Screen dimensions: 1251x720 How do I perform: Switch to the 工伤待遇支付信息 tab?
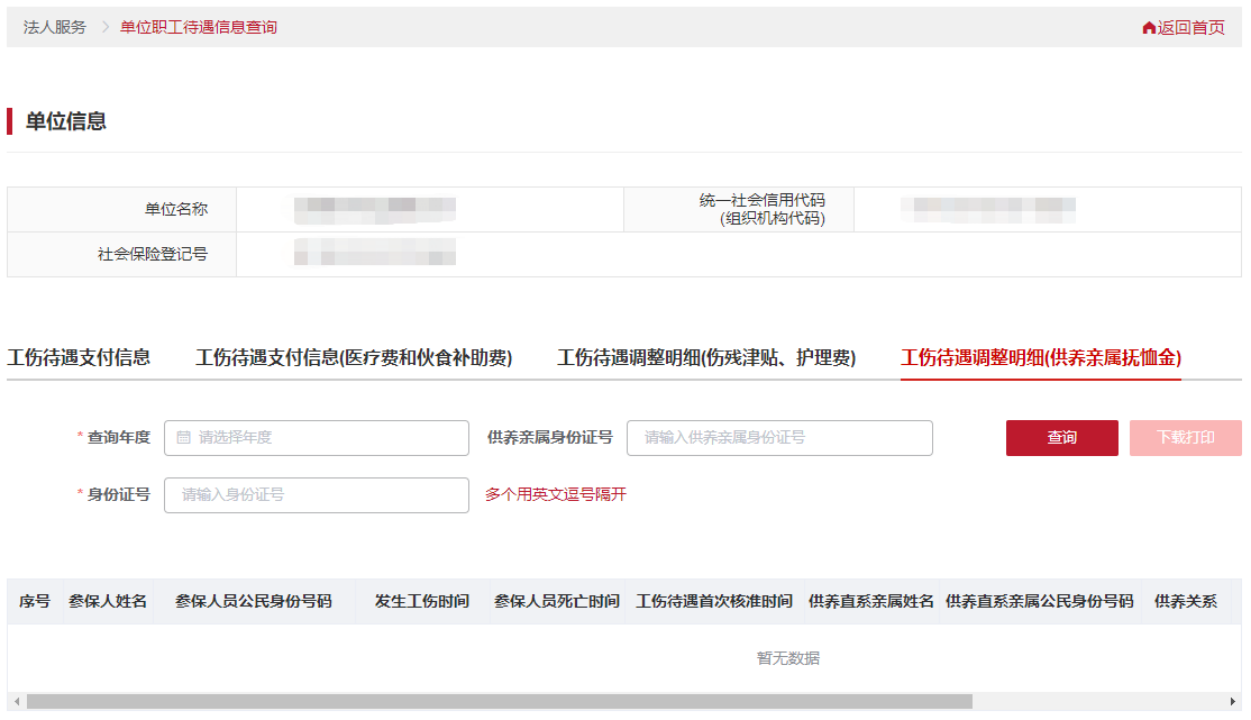[78, 357]
